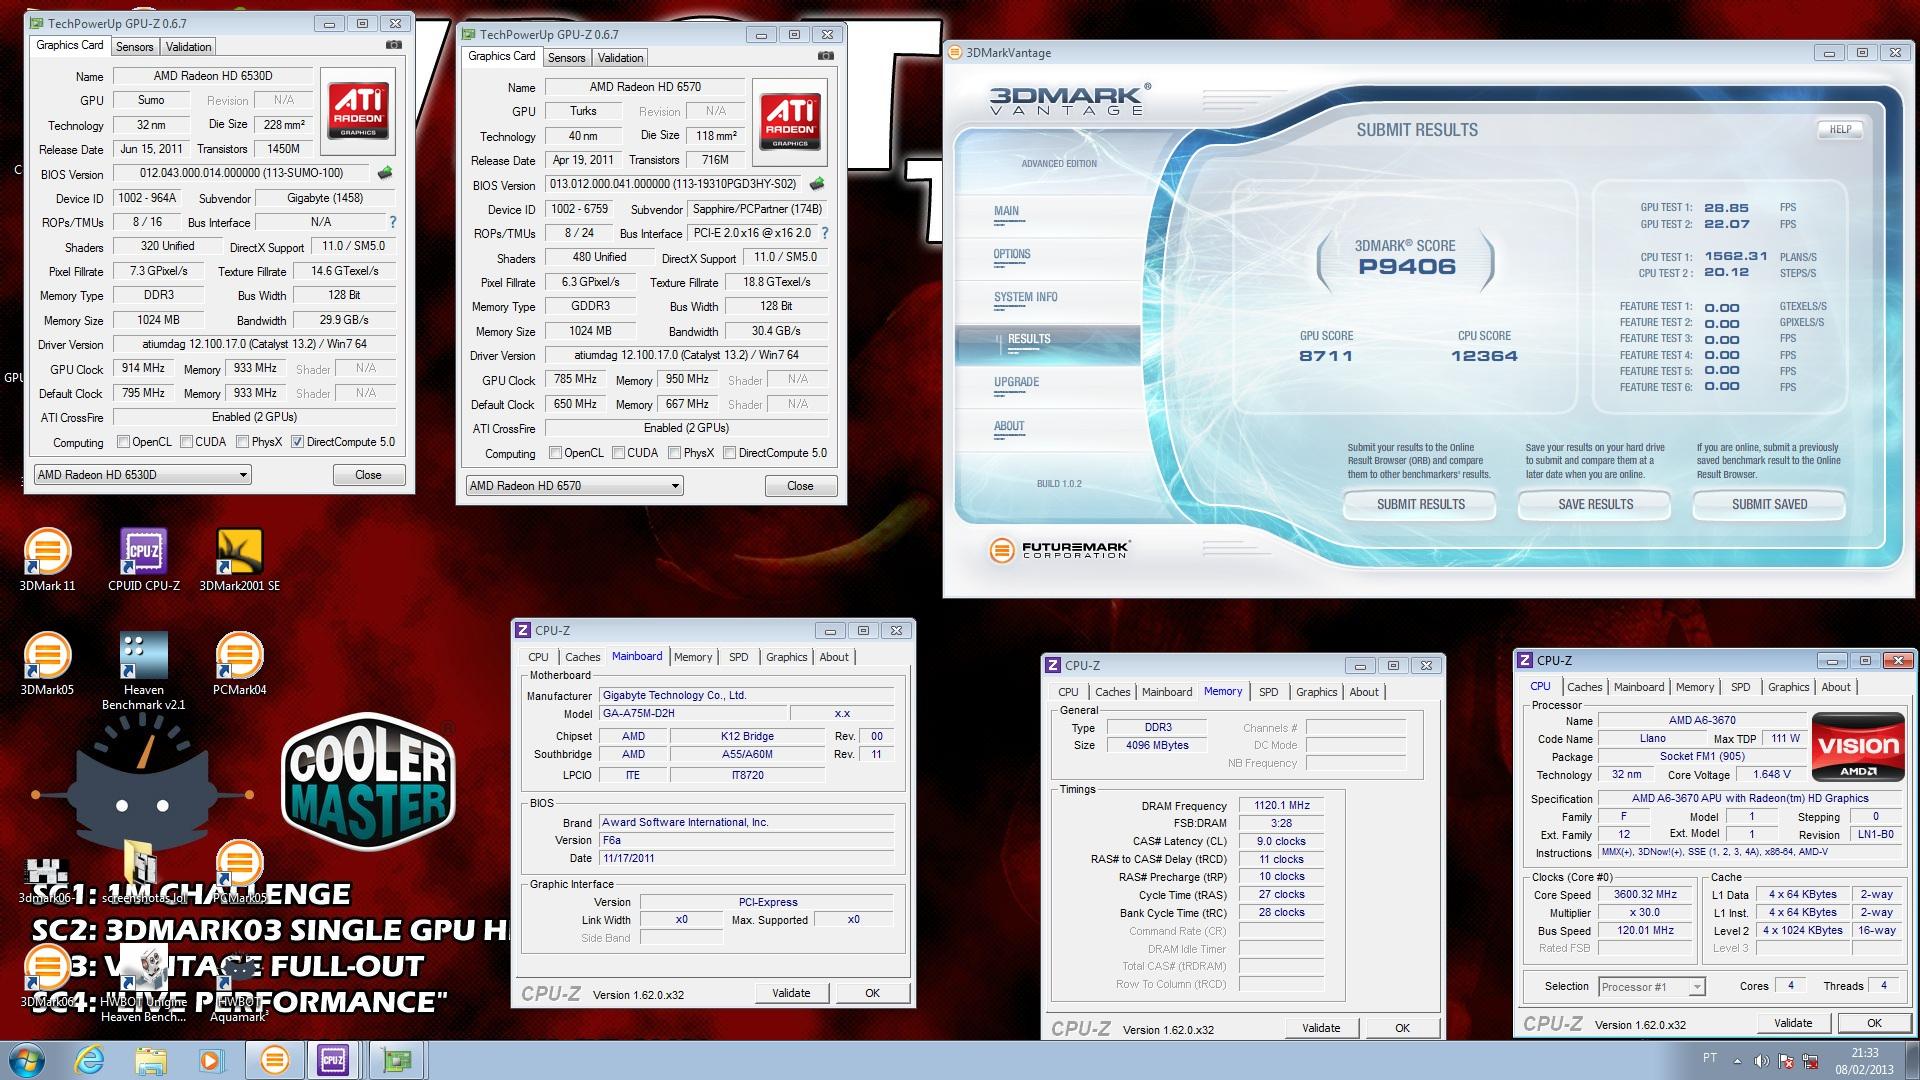Open the Memory tab in CPU-Z Mainboard window

pos(693,657)
